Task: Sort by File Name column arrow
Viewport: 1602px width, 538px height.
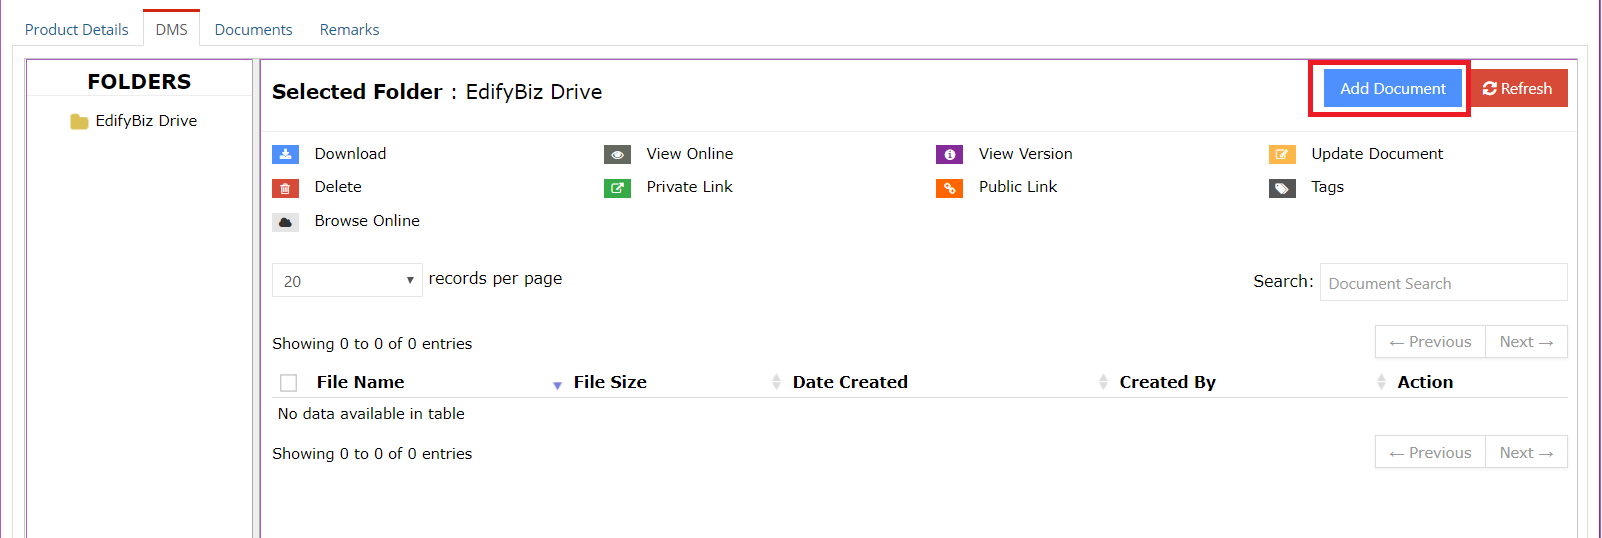Action: point(557,384)
